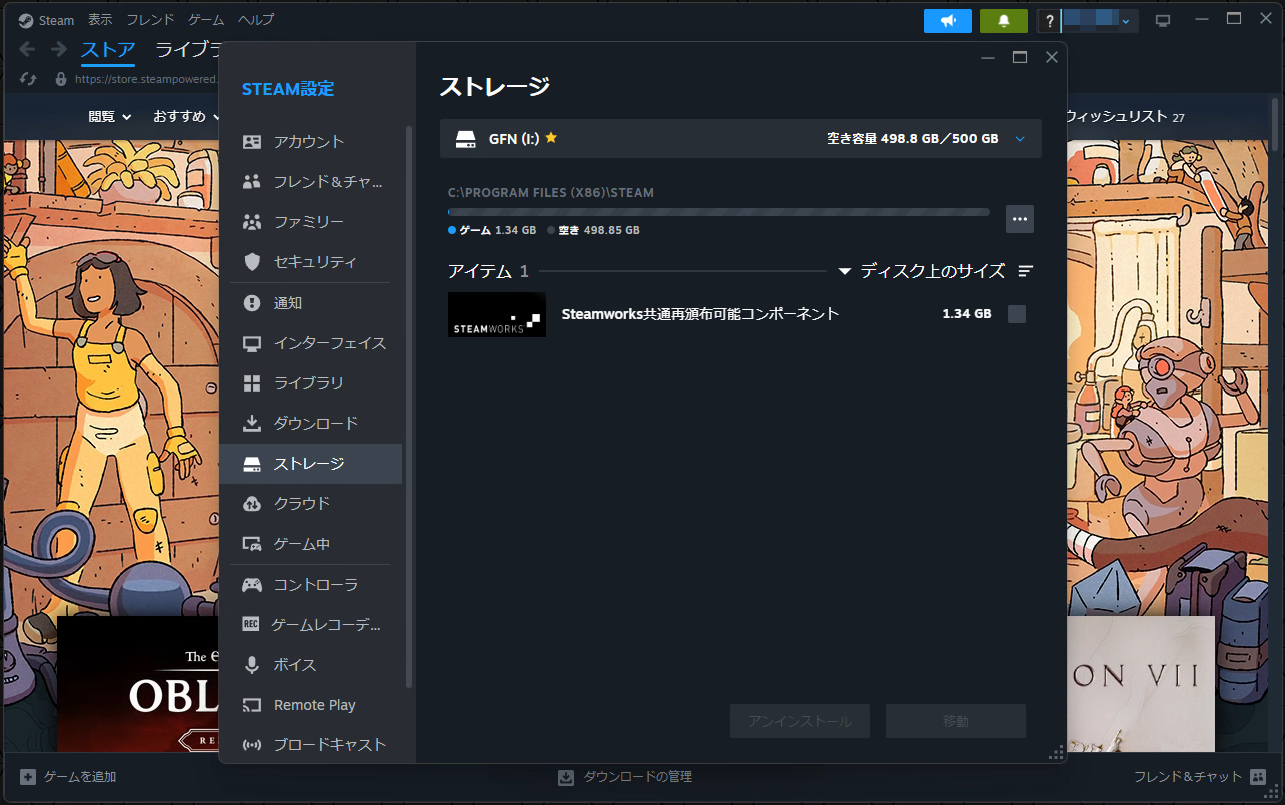Check the Steamworks共通再頒布可能コンポーネント checkbox
1285x805 pixels.
[1016, 313]
